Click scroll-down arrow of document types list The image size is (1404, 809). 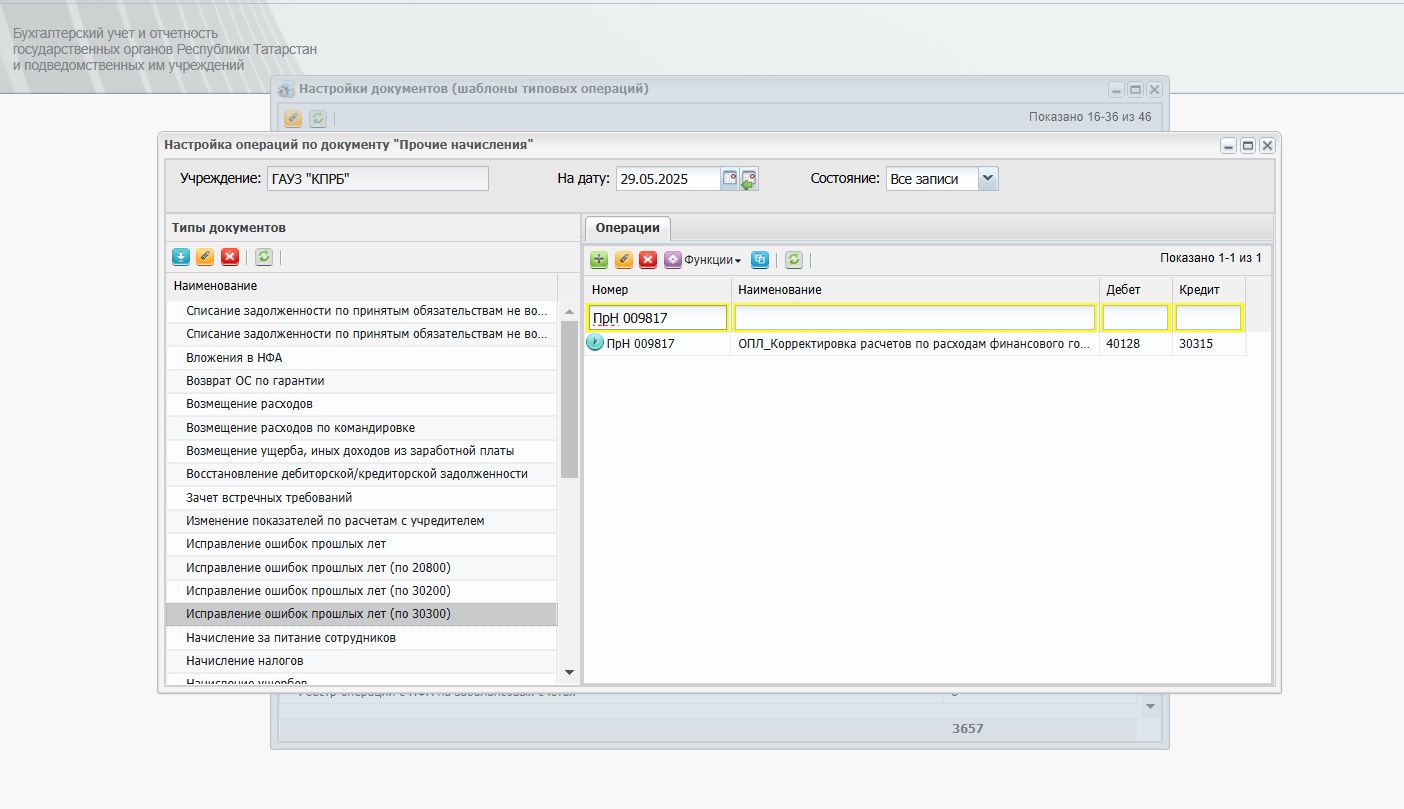pyautogui.click(x=570, y=673)
